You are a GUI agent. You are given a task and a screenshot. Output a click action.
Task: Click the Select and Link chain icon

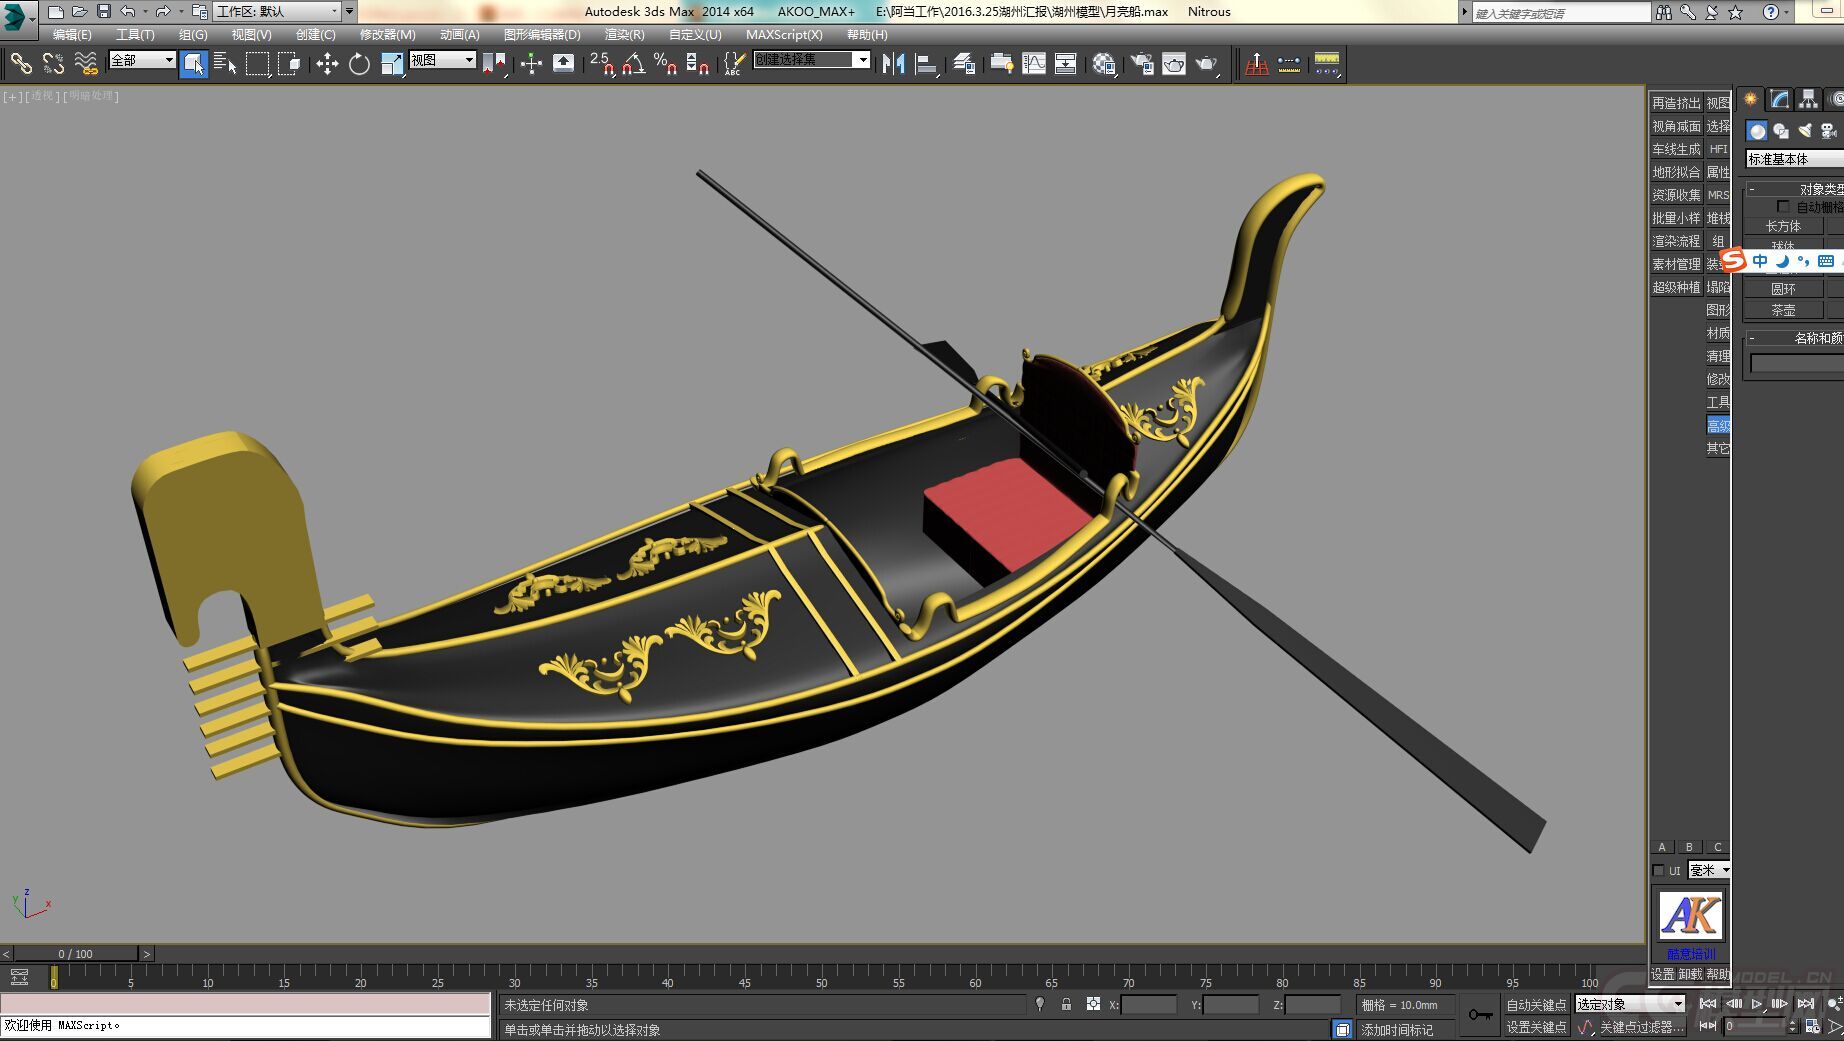coord(21,64)
